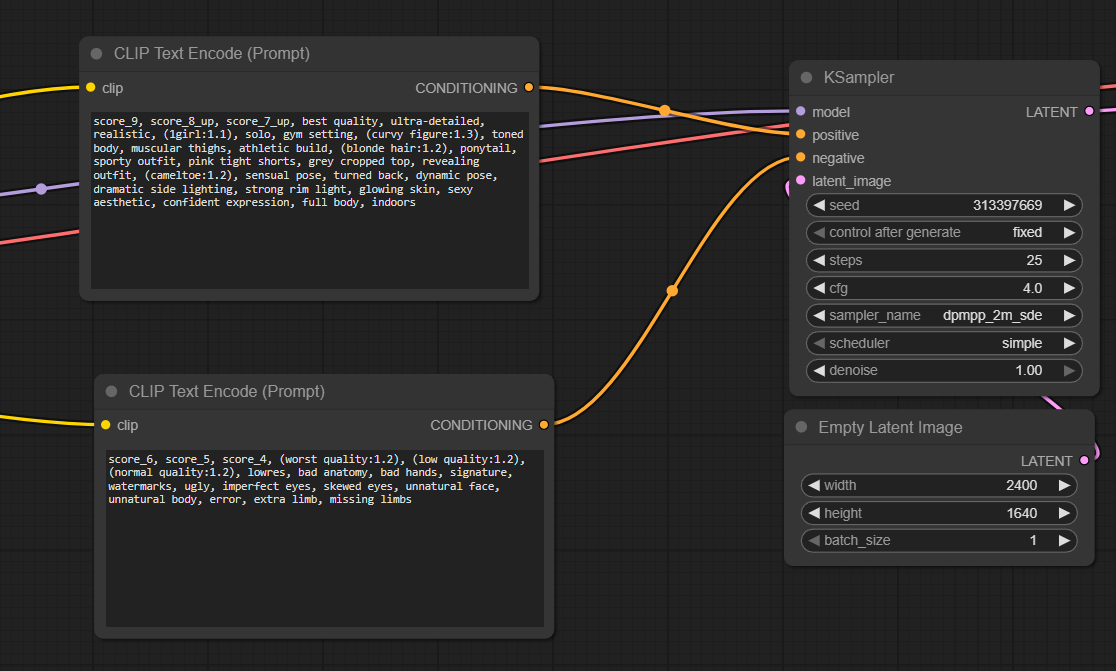
Task: Click the LATENT output port of KSampler
Action: (1089, 112)
